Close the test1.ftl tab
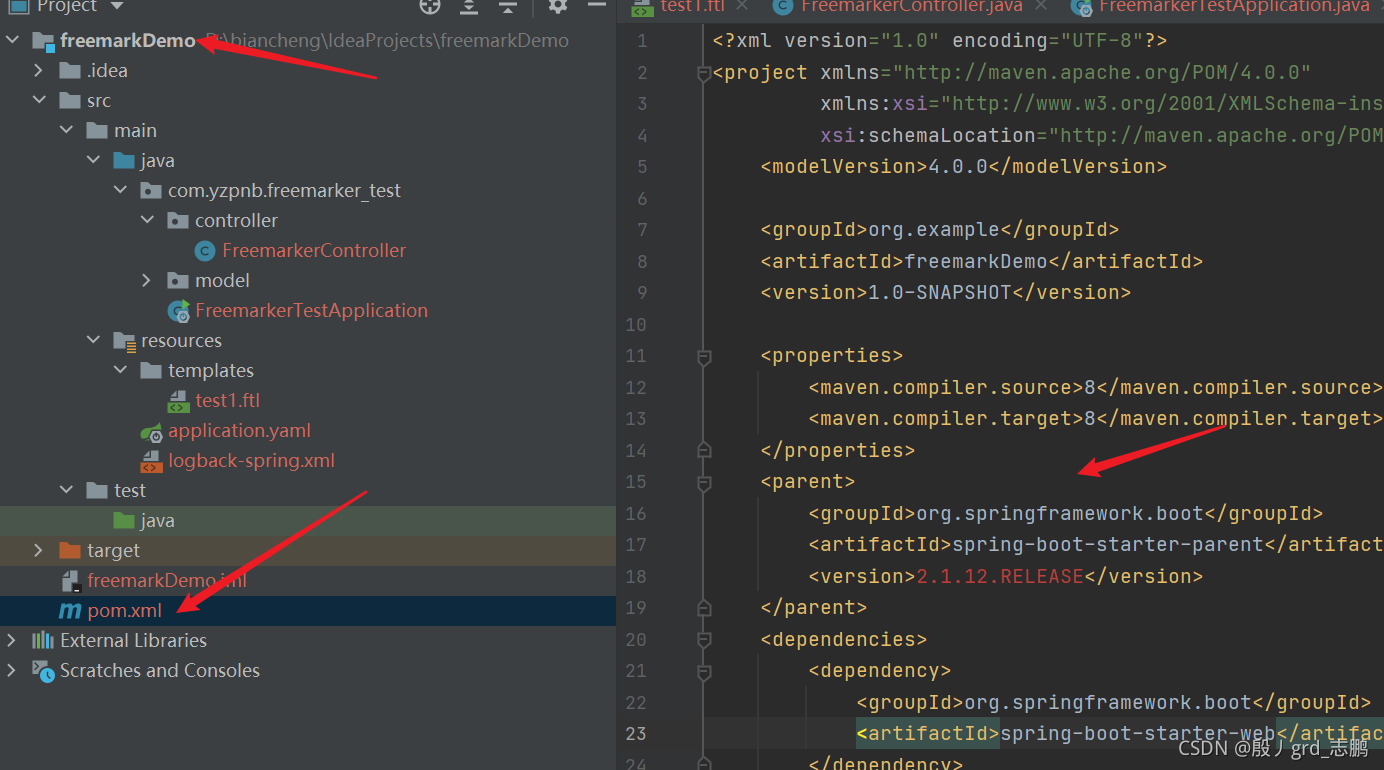The height and width of the screenshot is (770, 1384). (741, 6)
